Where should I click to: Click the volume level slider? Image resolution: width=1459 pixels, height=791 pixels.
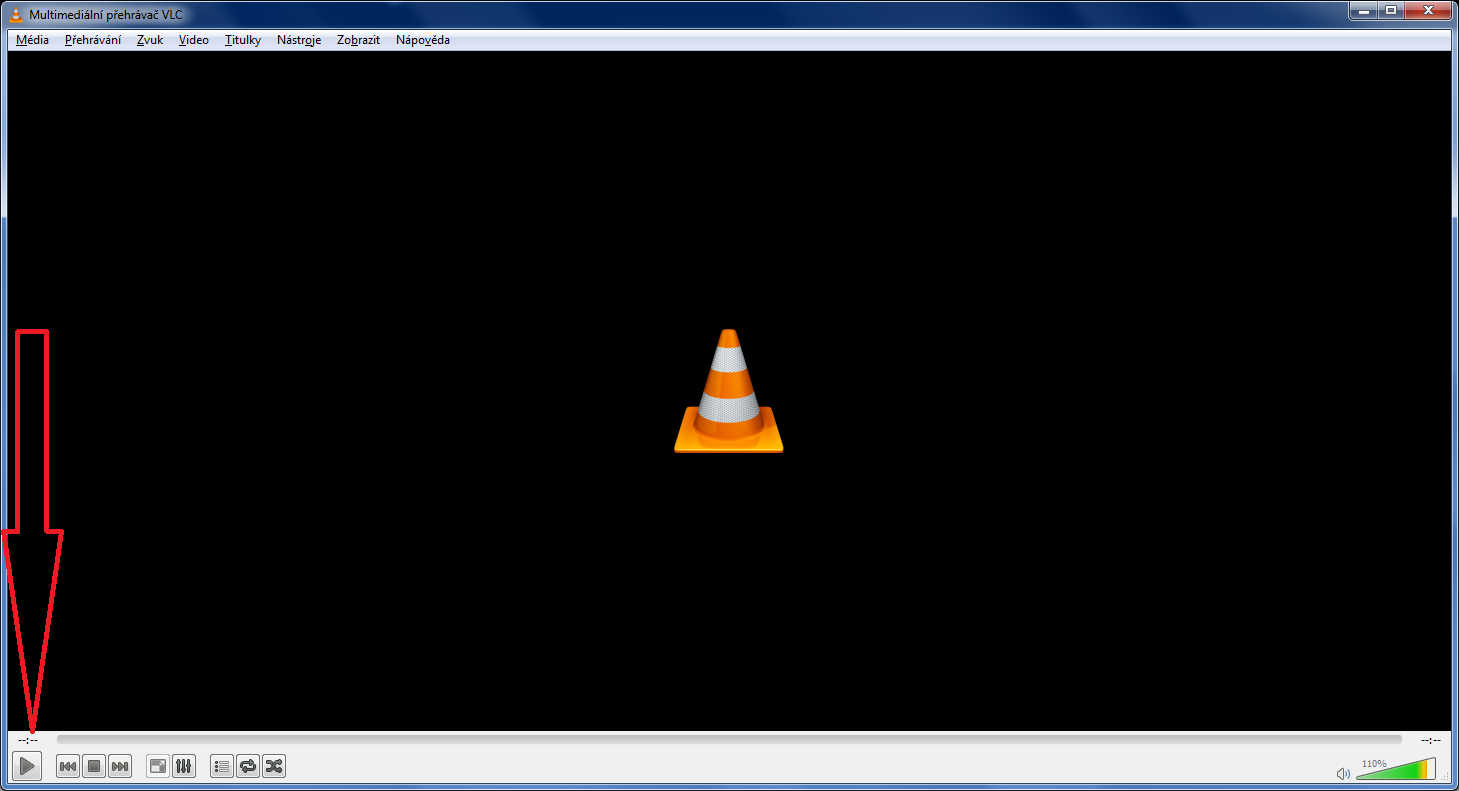pos(1395,771)
